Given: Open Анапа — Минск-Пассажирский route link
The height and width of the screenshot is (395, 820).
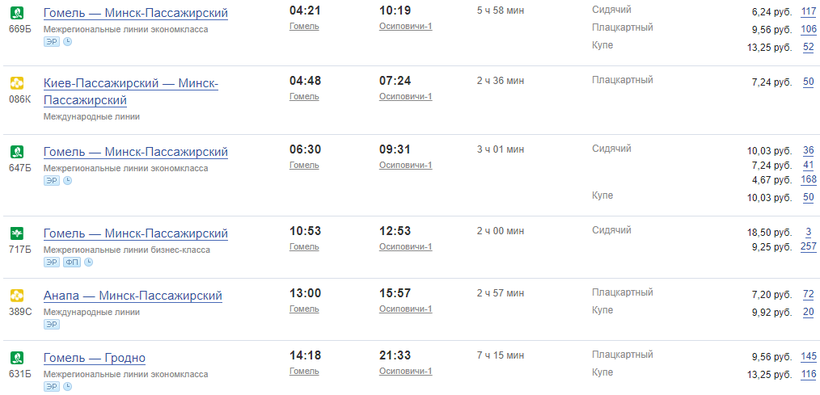Looking at the screenshot, I should 133,296.
